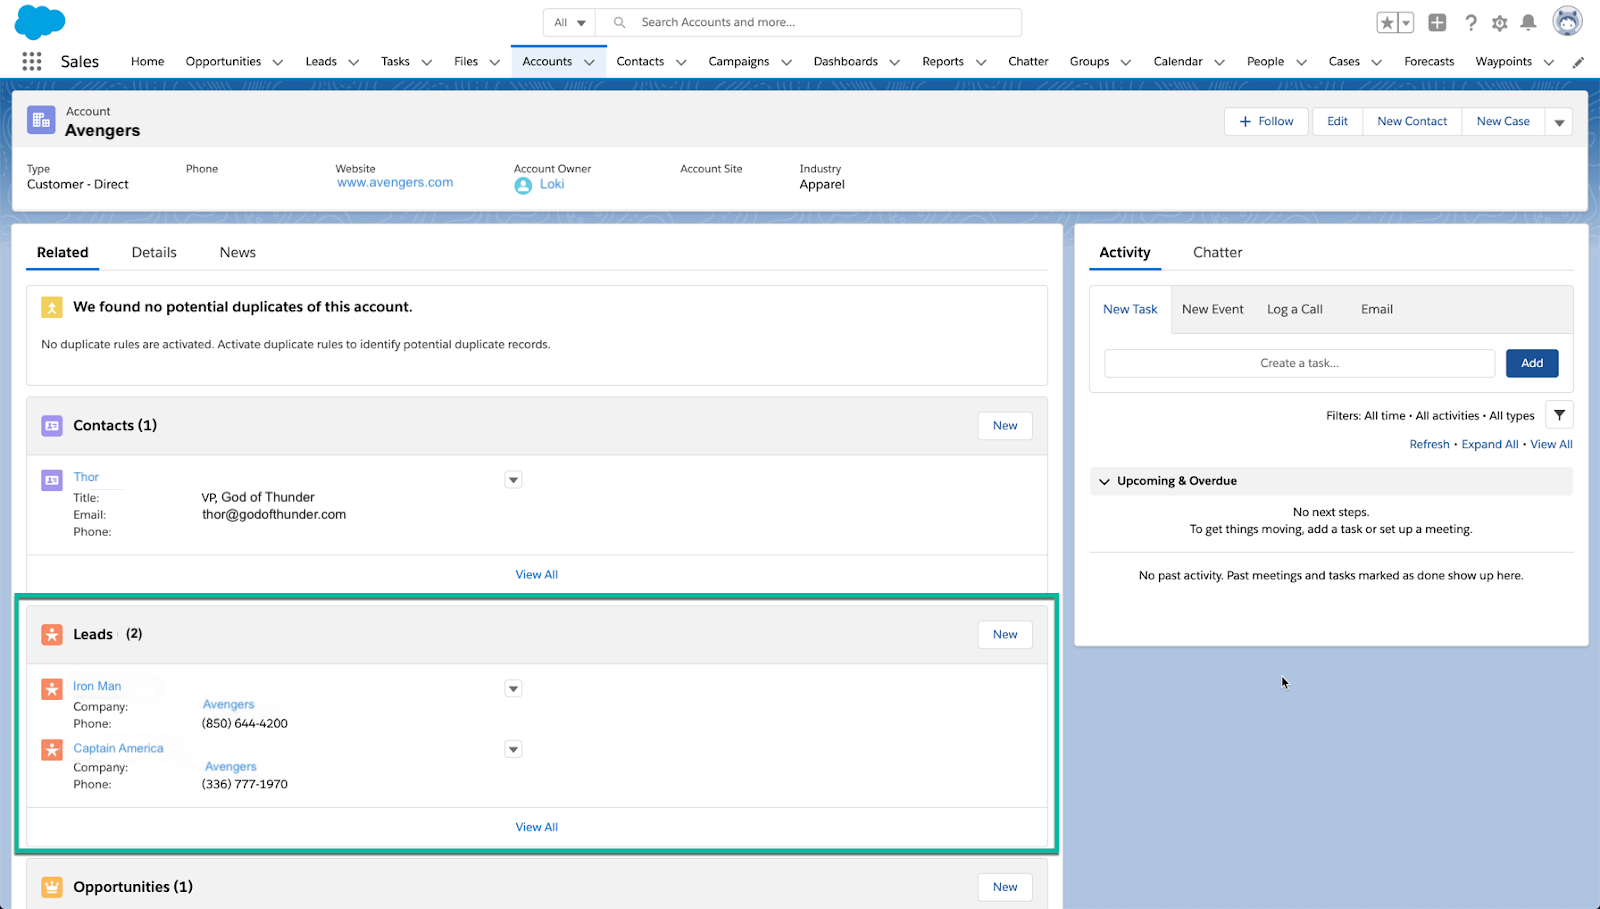
Task: Open the Setup gear icon
Action: pos(1499,23)
